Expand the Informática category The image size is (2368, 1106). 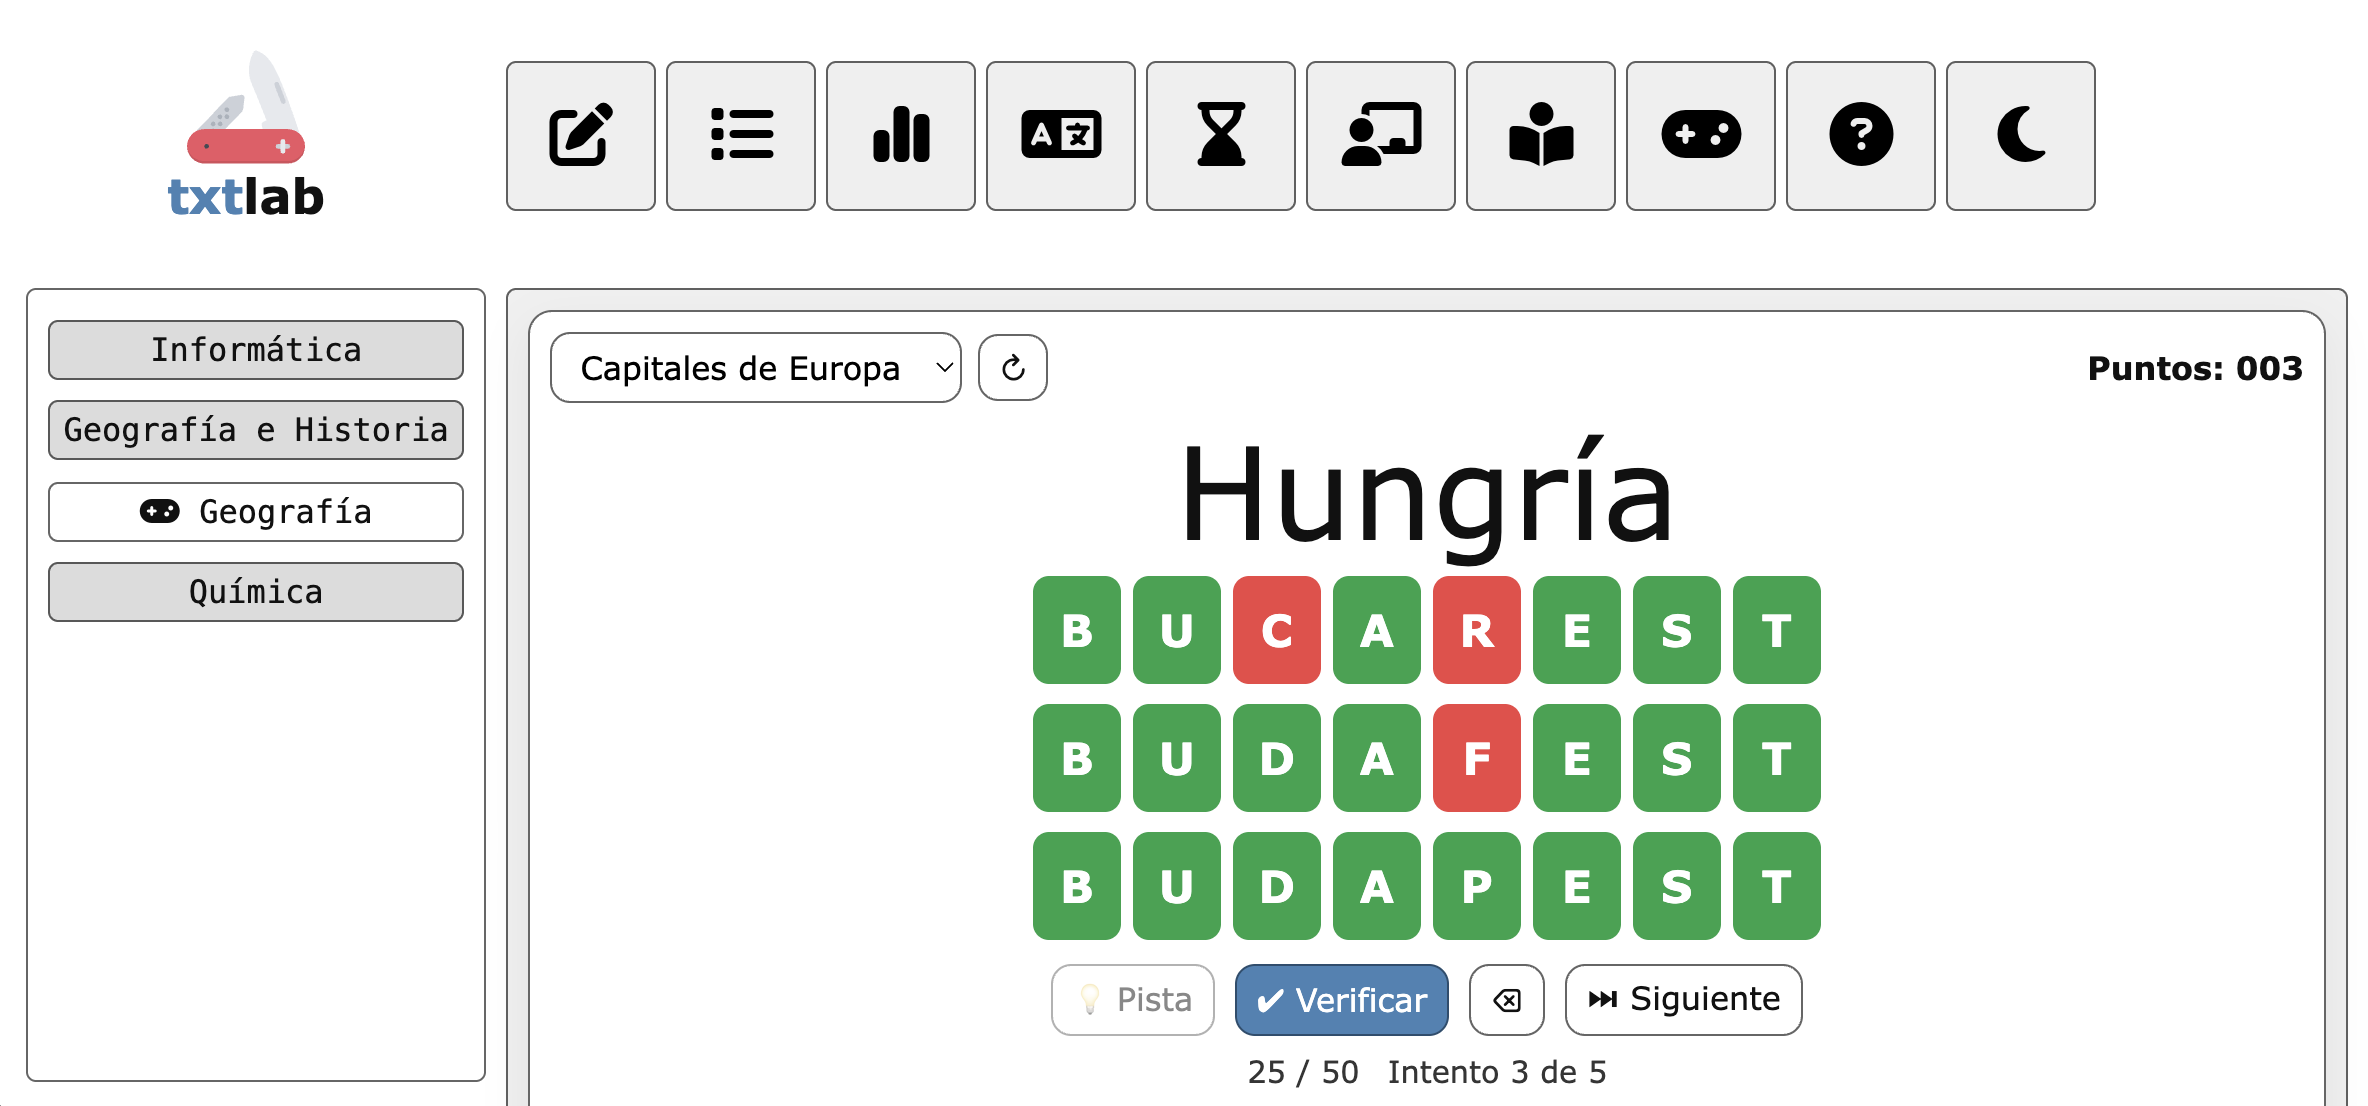256,350
